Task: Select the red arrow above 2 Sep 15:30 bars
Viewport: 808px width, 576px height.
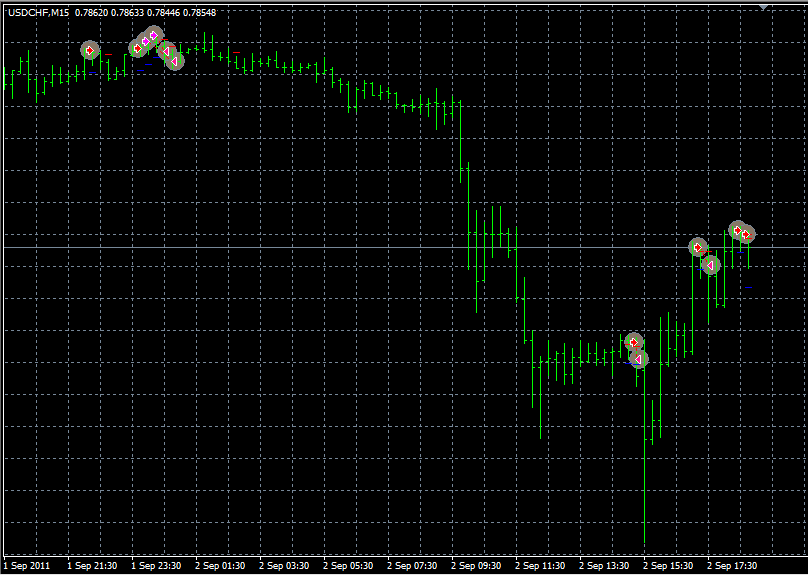Action: tap(634, 342)
